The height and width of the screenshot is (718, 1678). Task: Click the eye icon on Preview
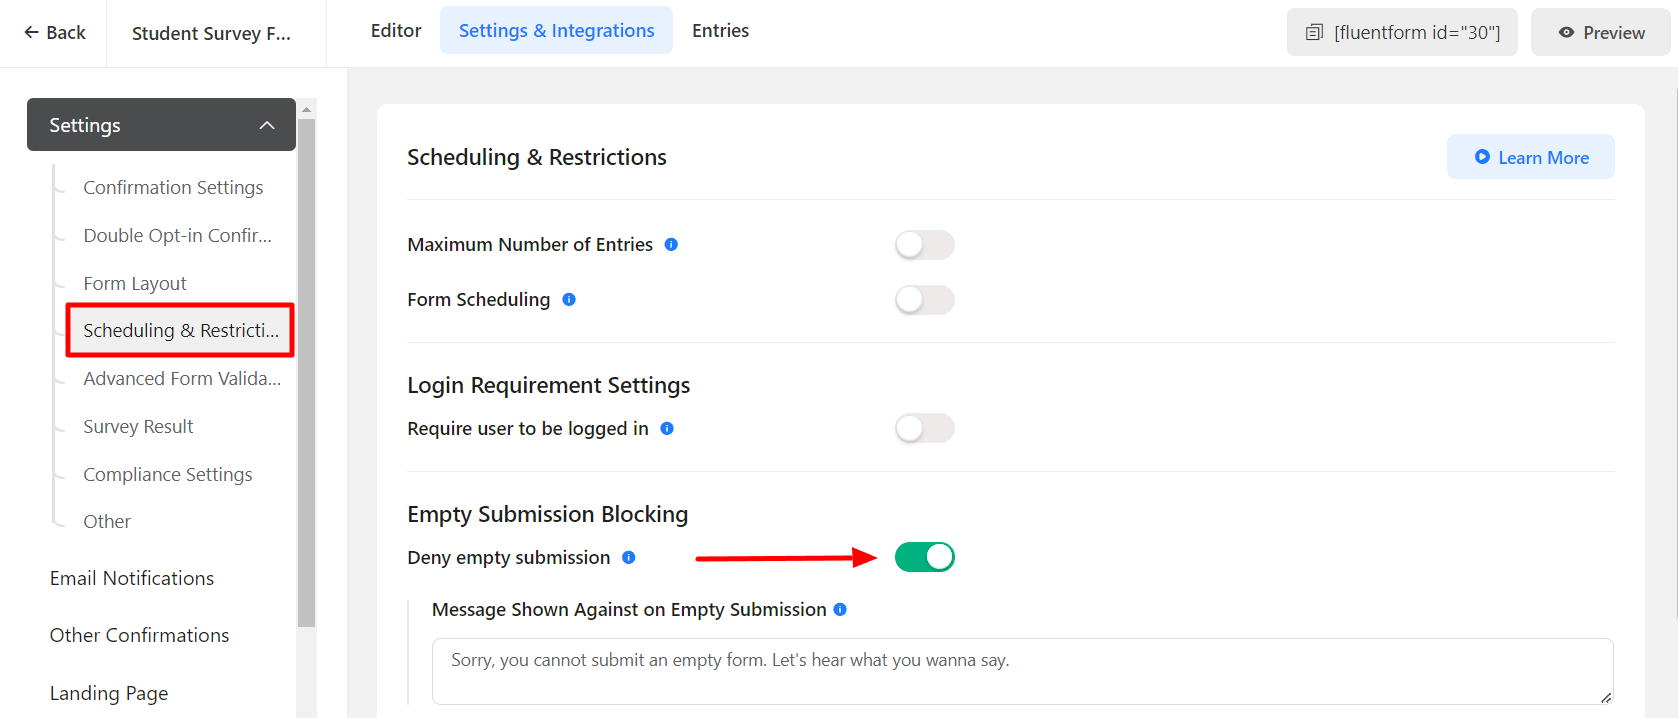(x=1566, y=33)
